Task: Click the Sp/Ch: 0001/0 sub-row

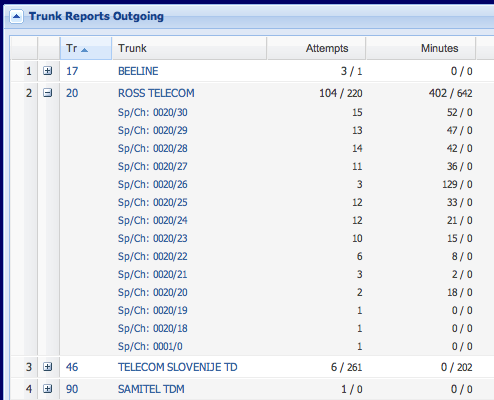Action: (x=150, y=346)
